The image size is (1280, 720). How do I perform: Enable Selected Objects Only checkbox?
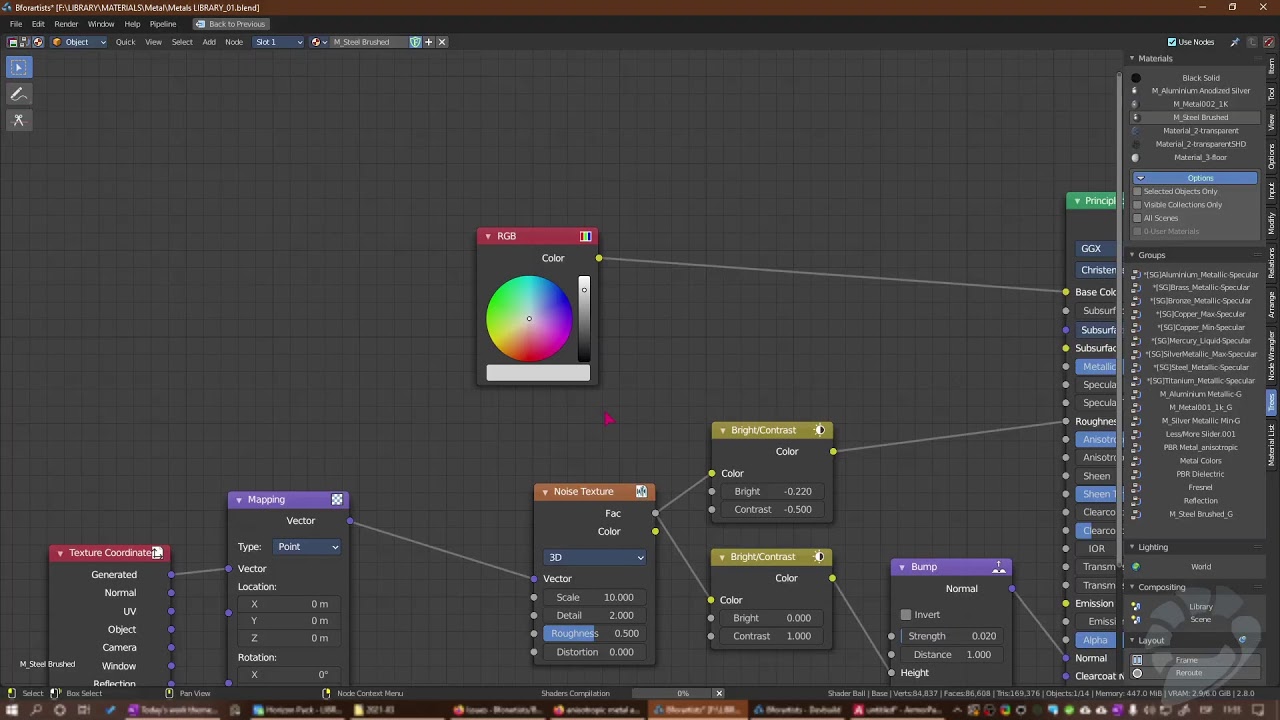tap(1137, 191)
